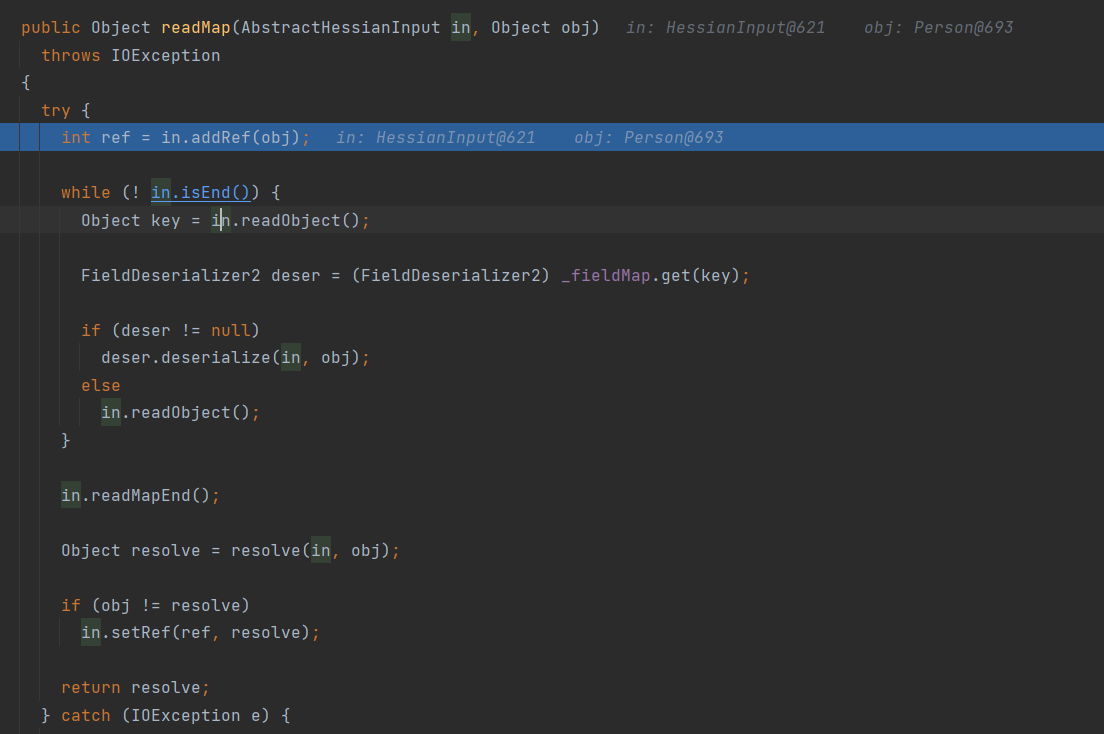
Task: Click the return resolve statement
Action: (135, 688)
